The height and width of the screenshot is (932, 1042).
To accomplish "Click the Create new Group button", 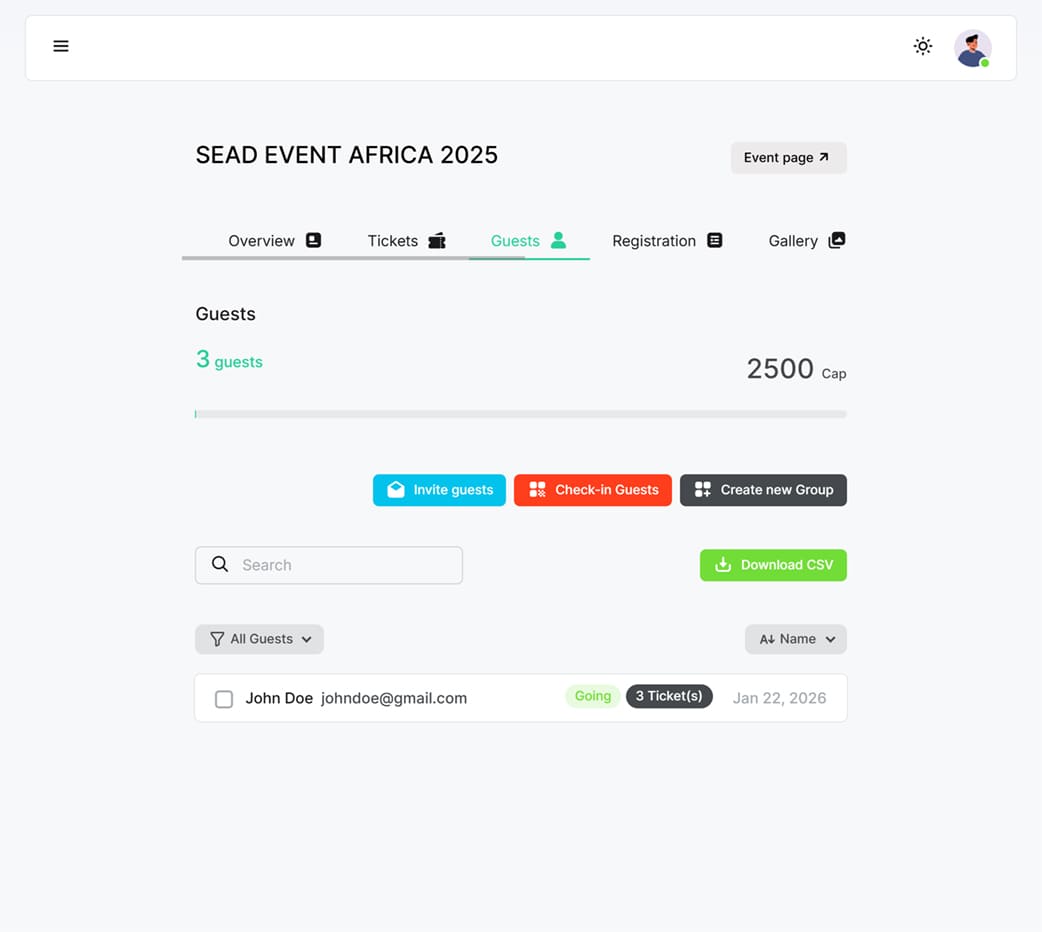I will (x=763, y=490).
